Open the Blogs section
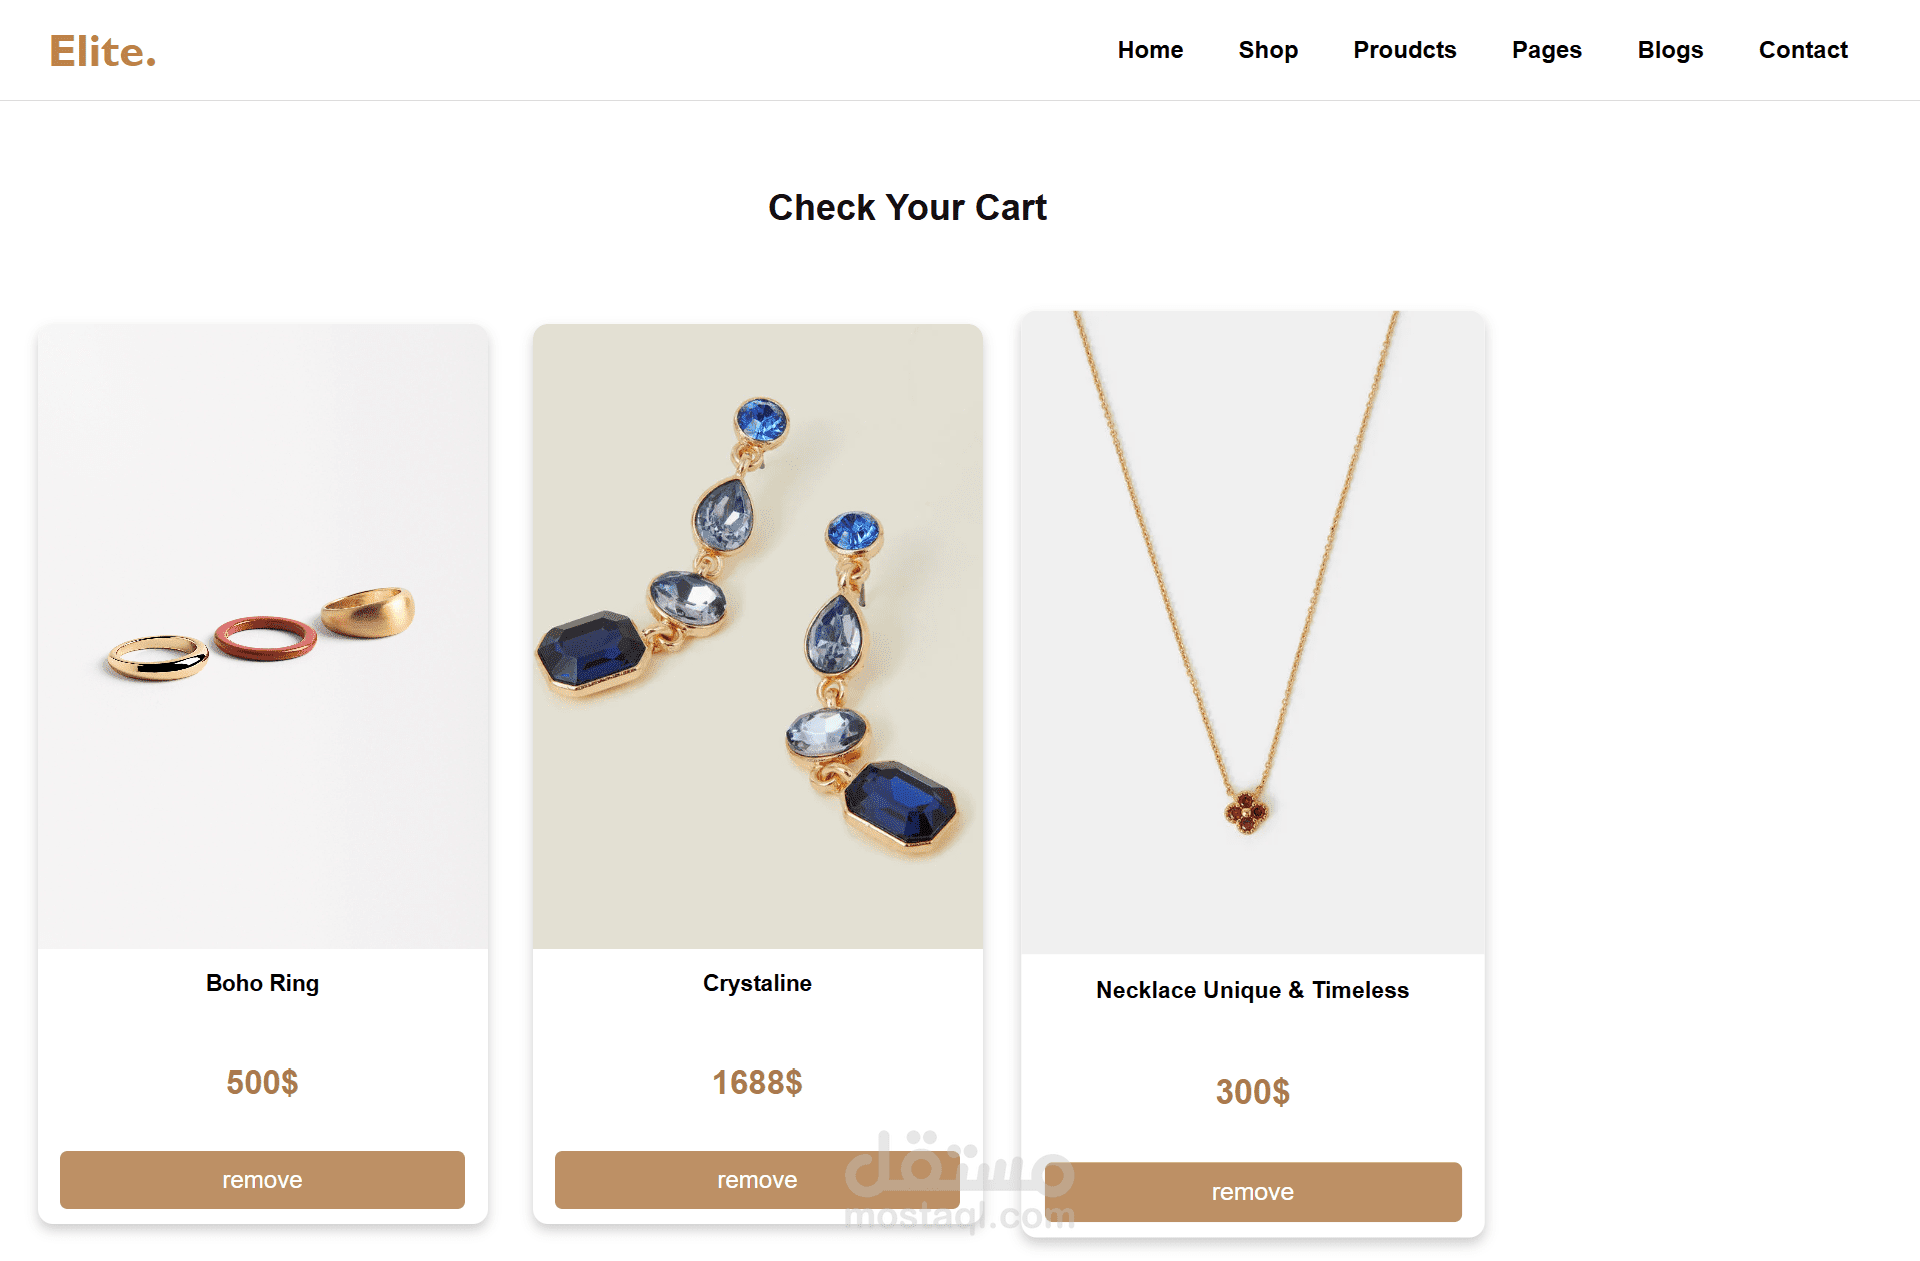 point(1670,50)
